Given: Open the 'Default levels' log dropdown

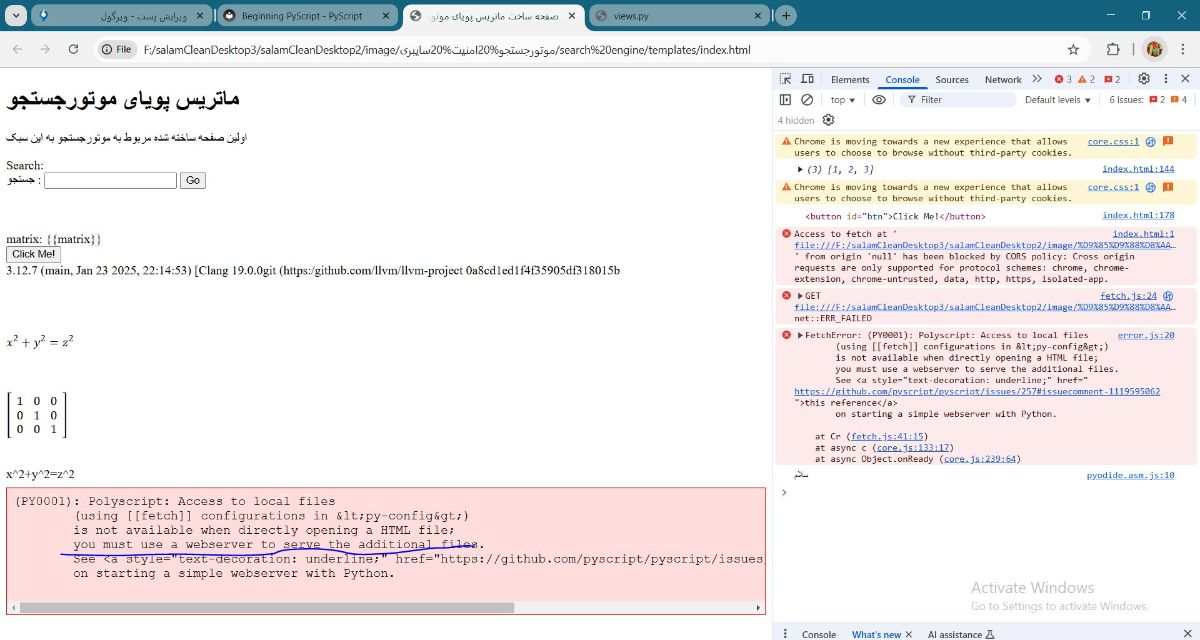Looking at the screenshot, I should (1059, 100).
